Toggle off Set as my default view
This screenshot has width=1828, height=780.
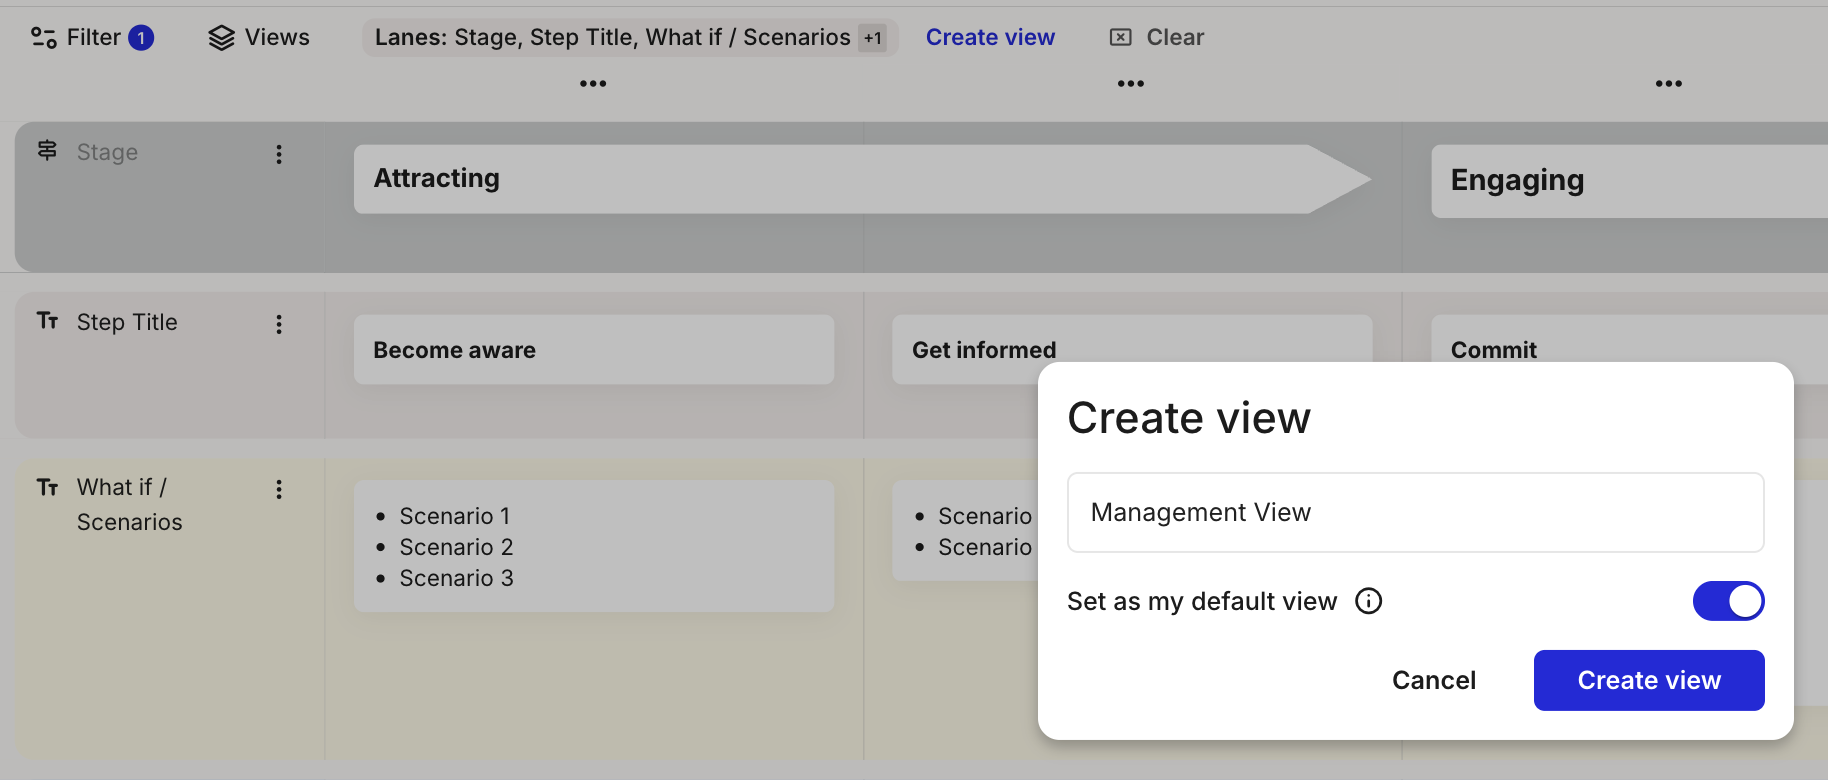[1728, 601]
